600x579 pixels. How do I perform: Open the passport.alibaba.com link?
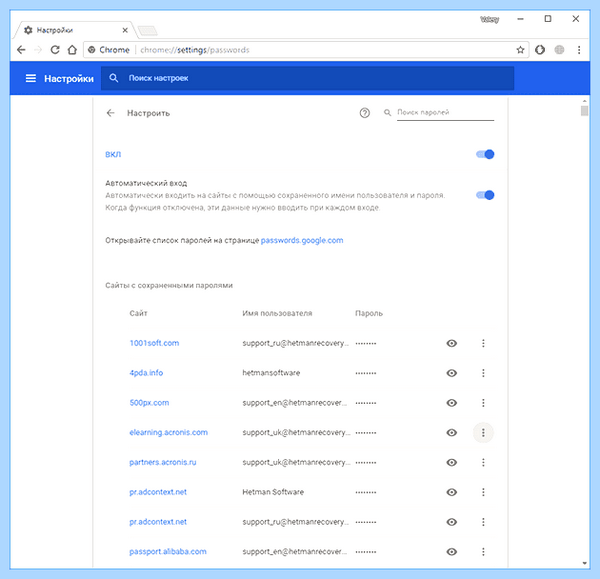coord(168,552)
